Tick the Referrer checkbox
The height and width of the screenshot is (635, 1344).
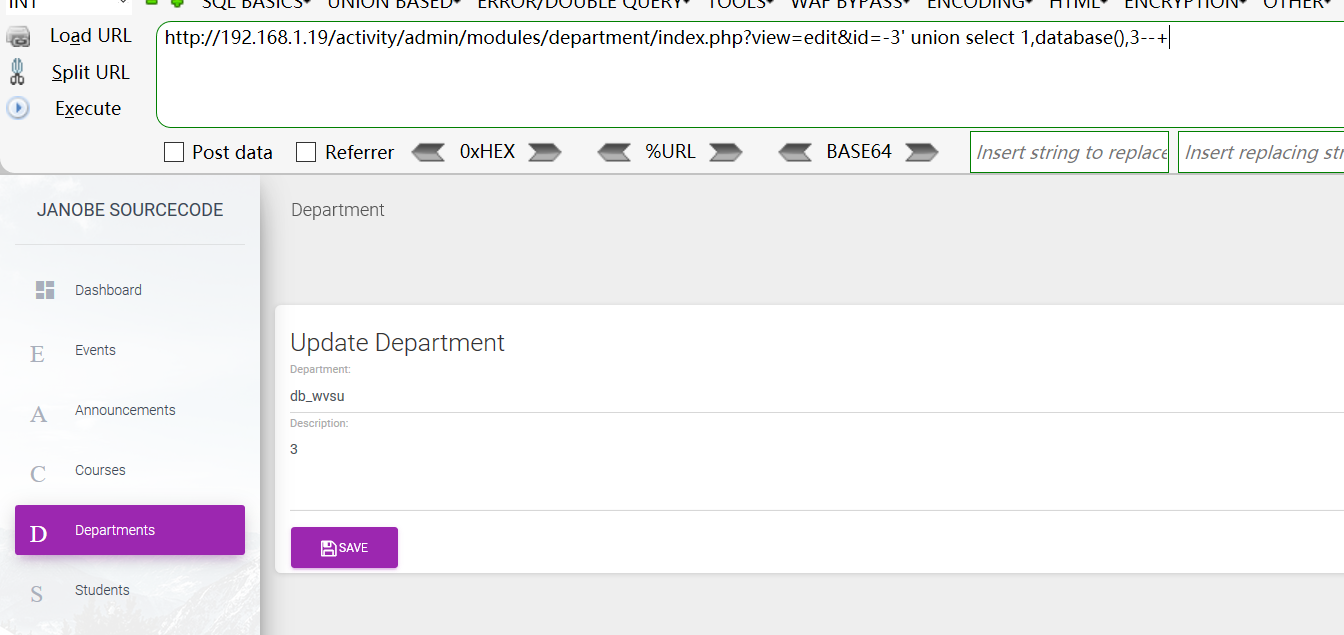[x=306, y=152]
